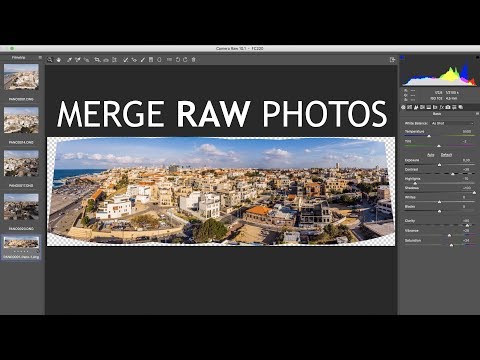Open the Basic panel options menu
The image size is (480, 360).
coord(477,114)
